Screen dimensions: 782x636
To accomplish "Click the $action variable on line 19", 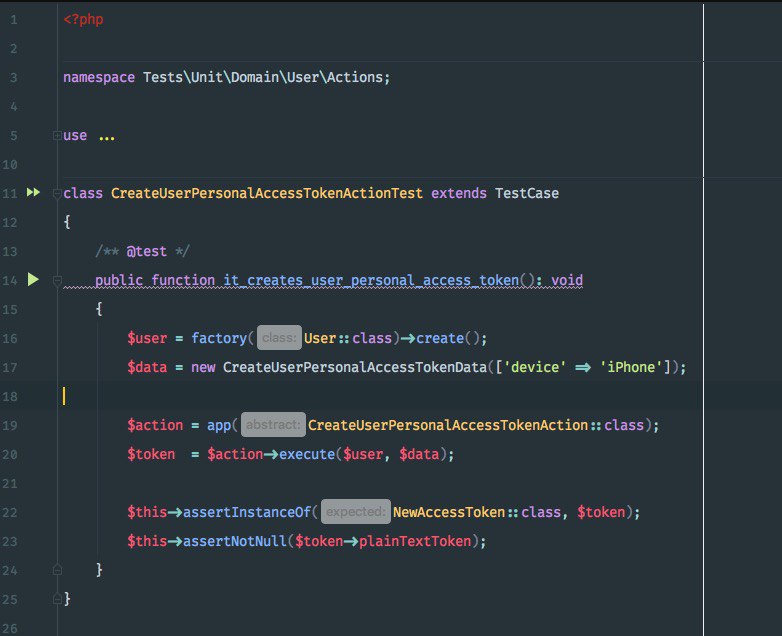I will click(155, 425).
